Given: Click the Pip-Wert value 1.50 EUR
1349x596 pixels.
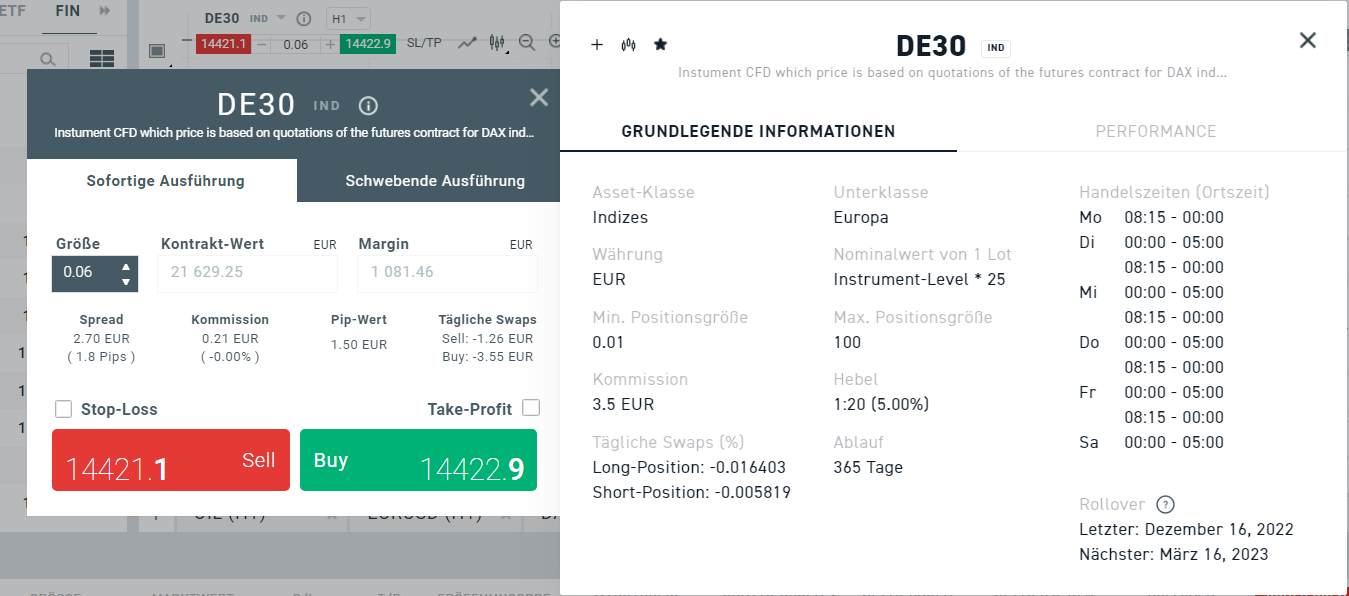Looking at the screenshot, I should pyautogui.click(x=359, y=345).
